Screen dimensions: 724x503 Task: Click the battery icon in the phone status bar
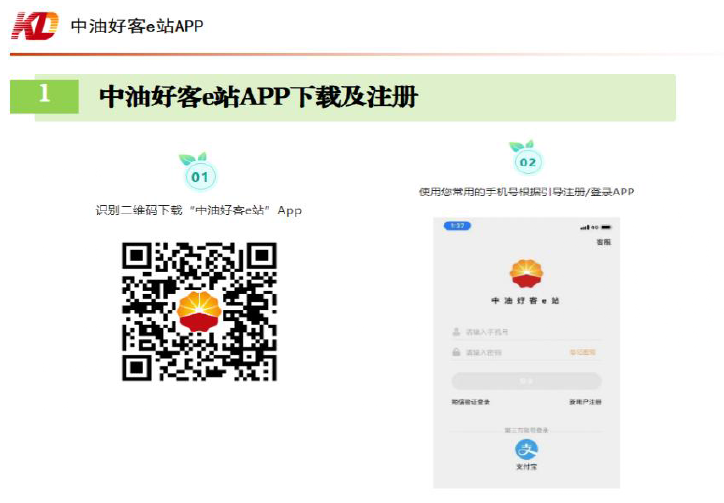(605, 227)
